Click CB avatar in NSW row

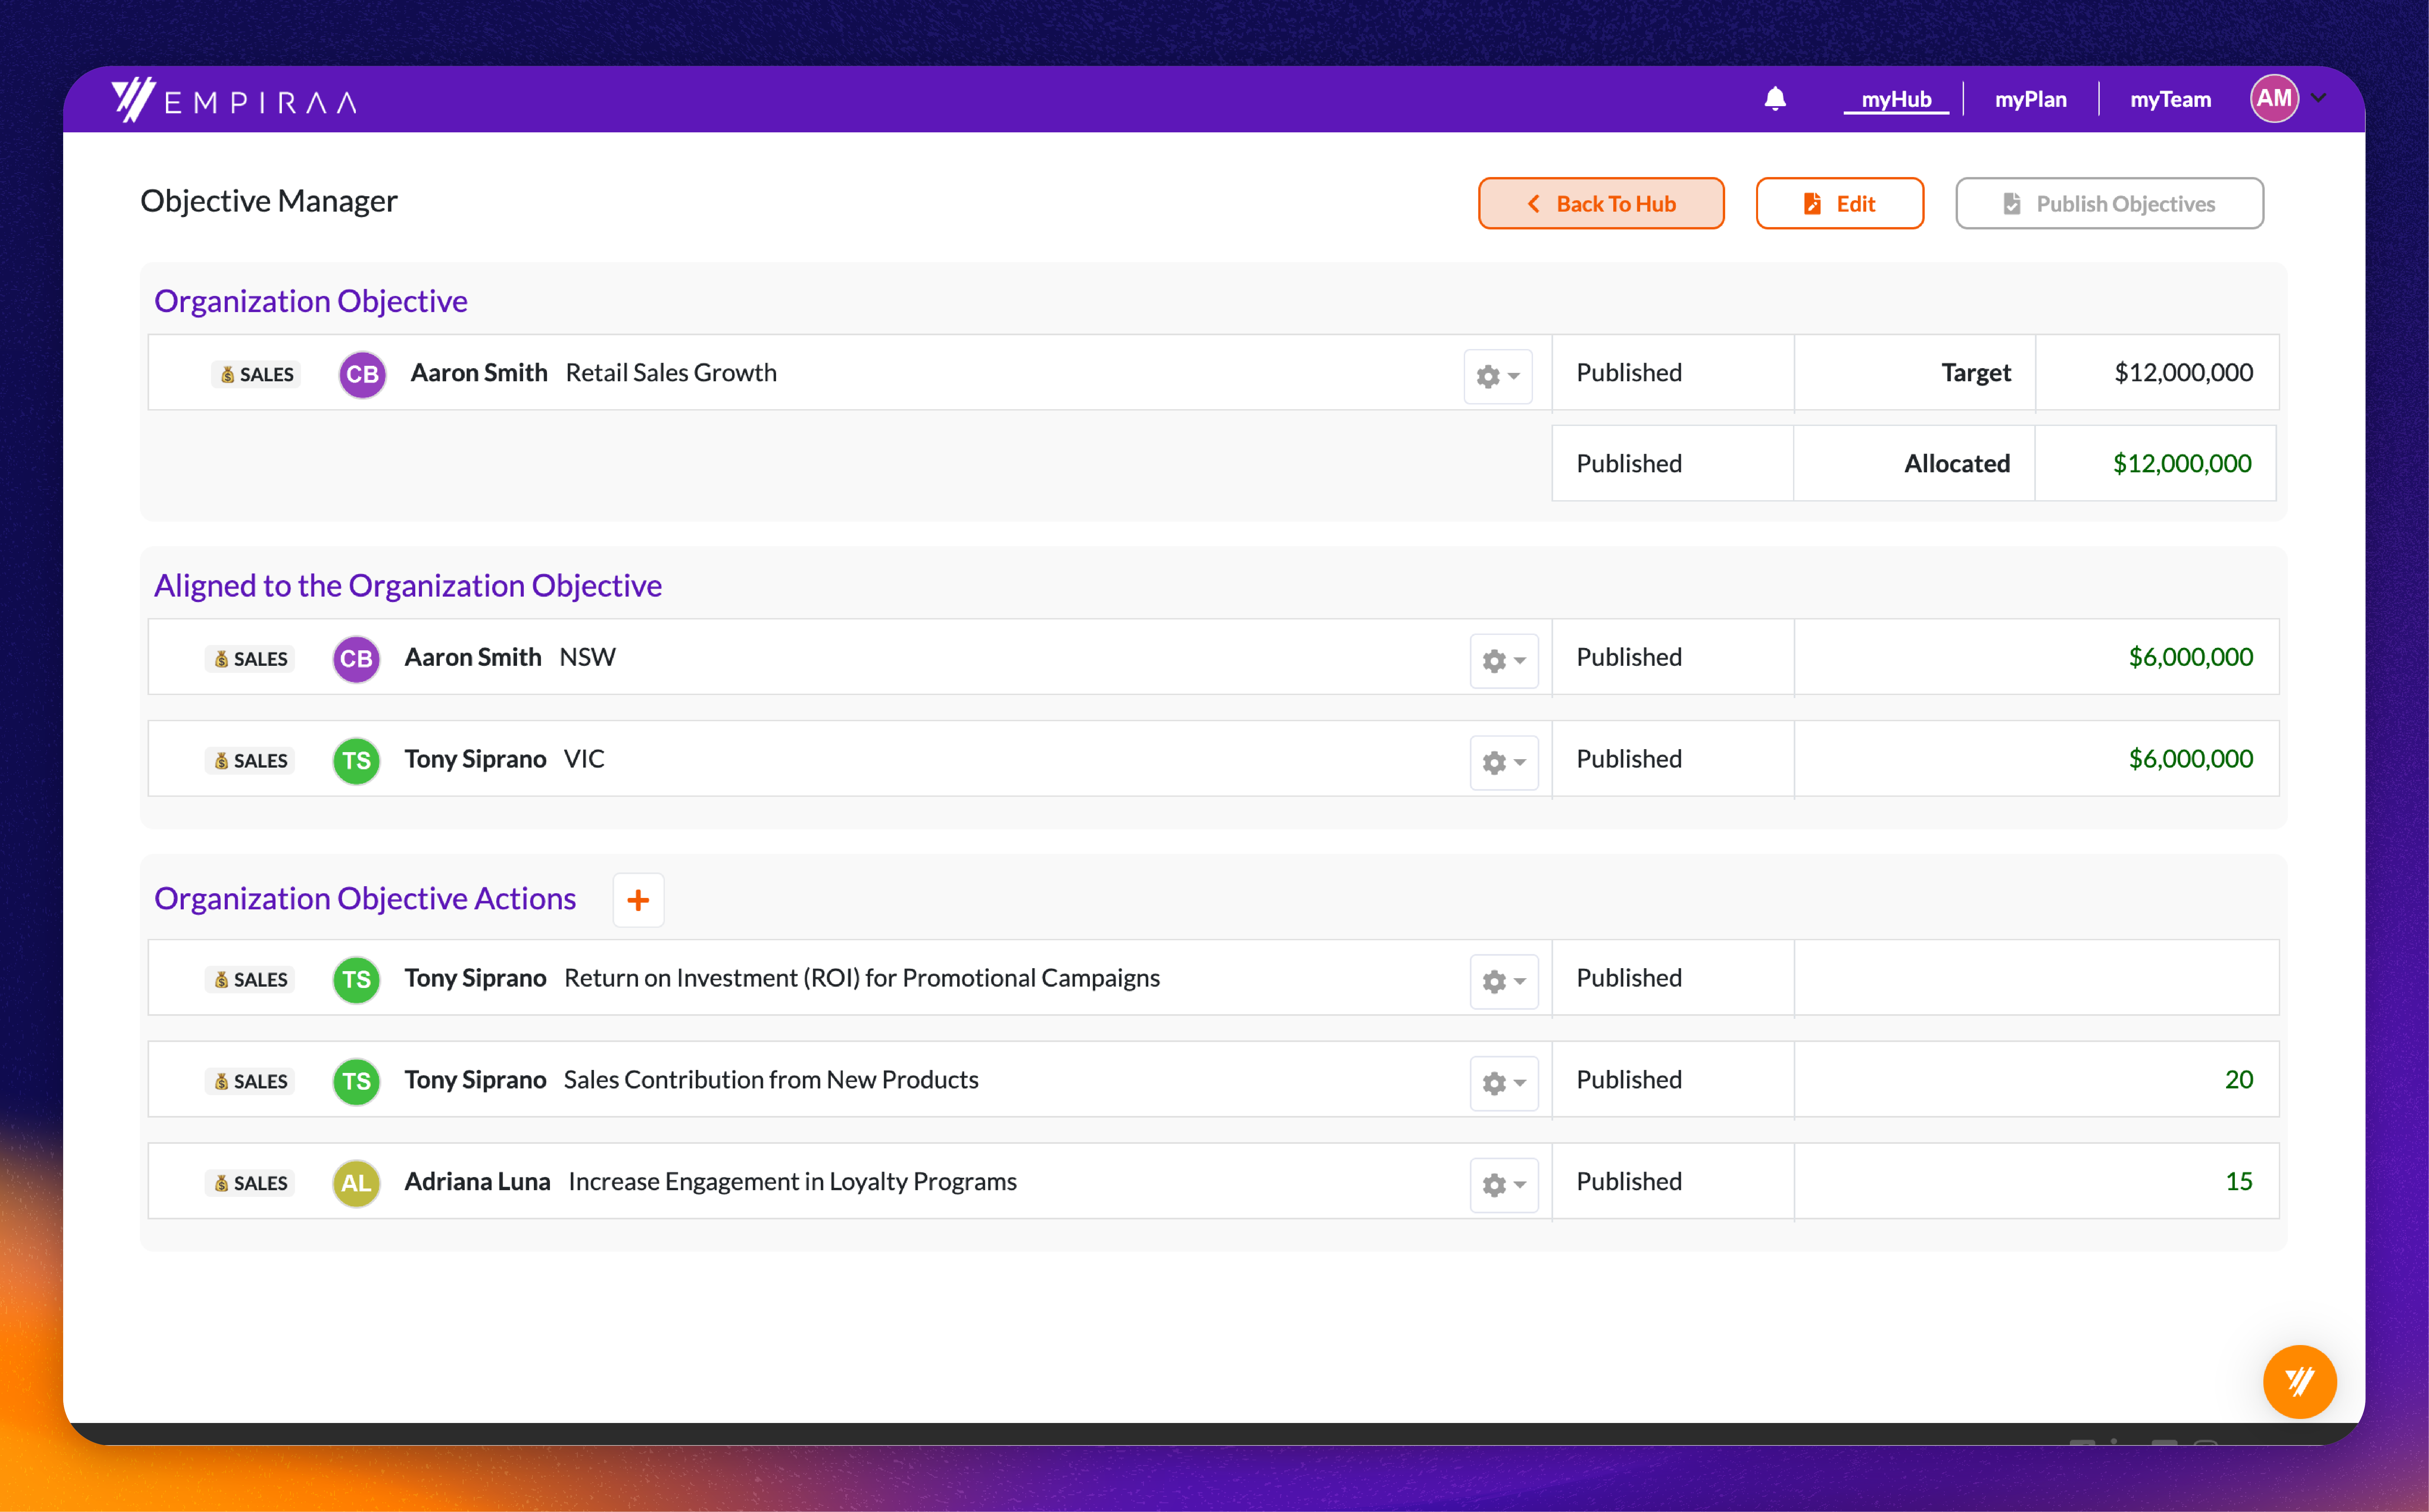pyautogui.click(x=356, y=659)
